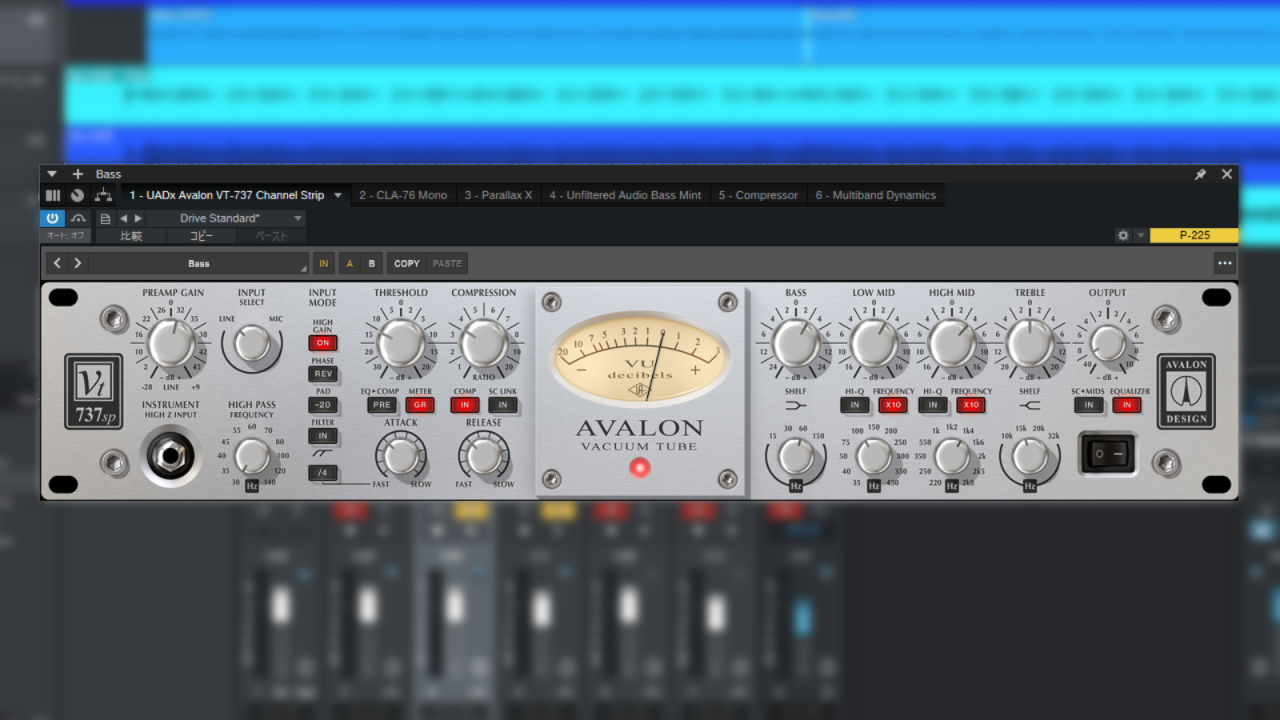
Task: Load the previous host preset arrow
Action: tap(124, 218)
